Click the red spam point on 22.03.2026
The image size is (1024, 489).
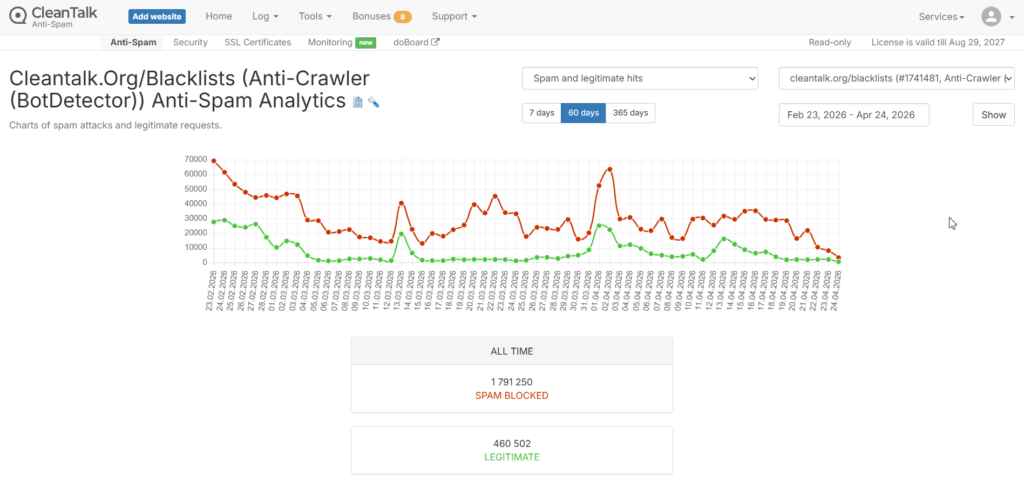(x=495, y=196)
